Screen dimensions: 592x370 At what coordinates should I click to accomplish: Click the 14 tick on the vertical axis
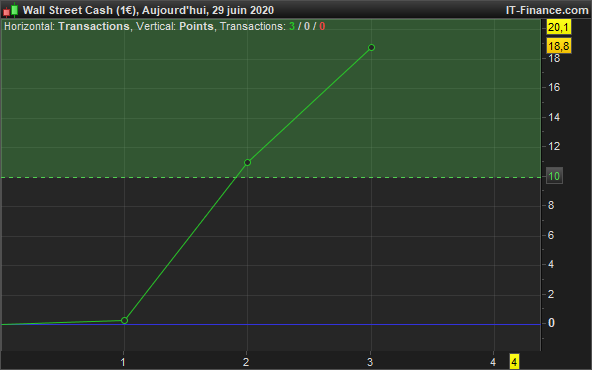tap(554, 117)
